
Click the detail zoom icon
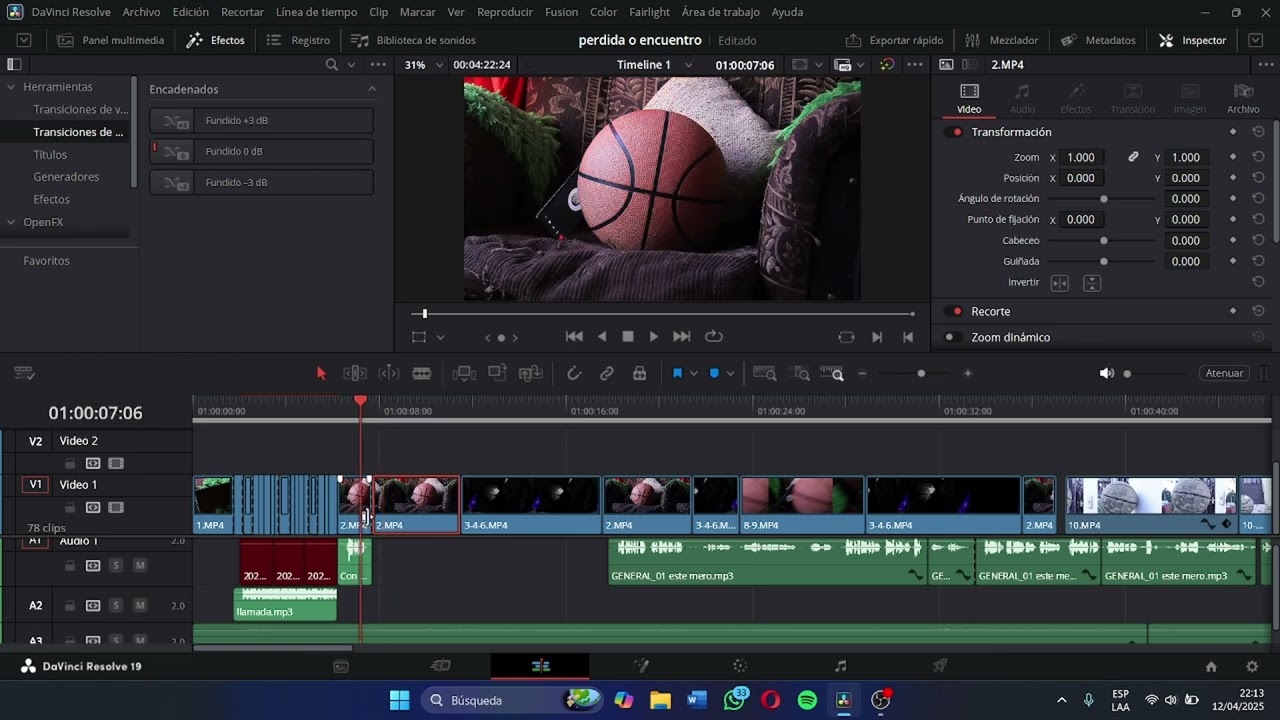click(x=802, y=373)
